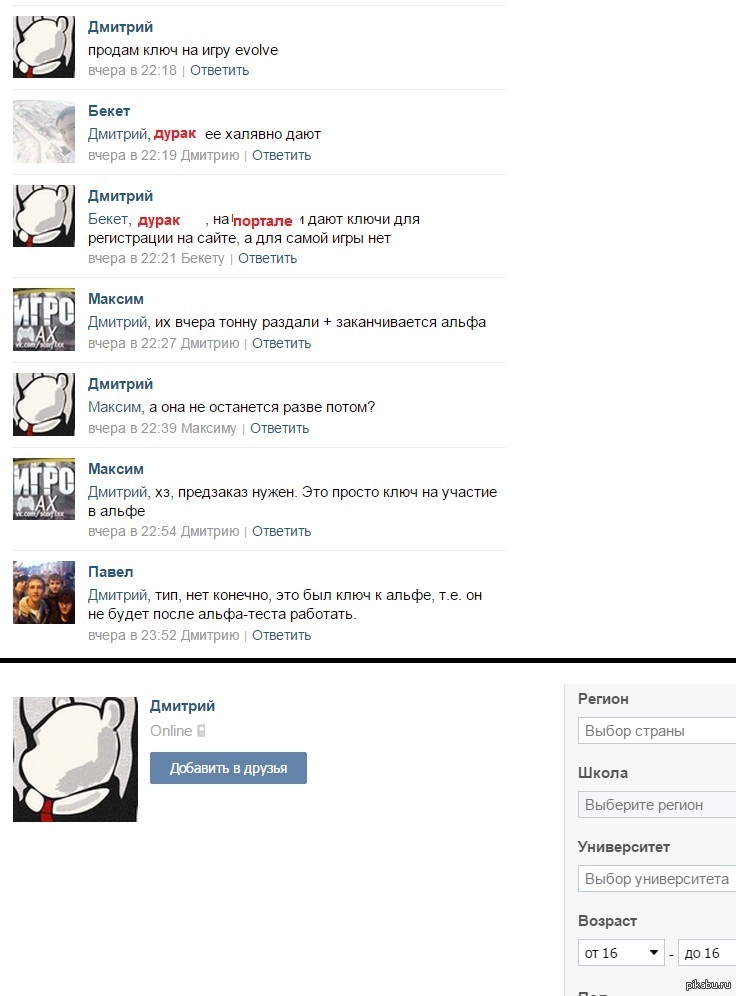Open the 'до 16' maximum age dropdown

707,953
